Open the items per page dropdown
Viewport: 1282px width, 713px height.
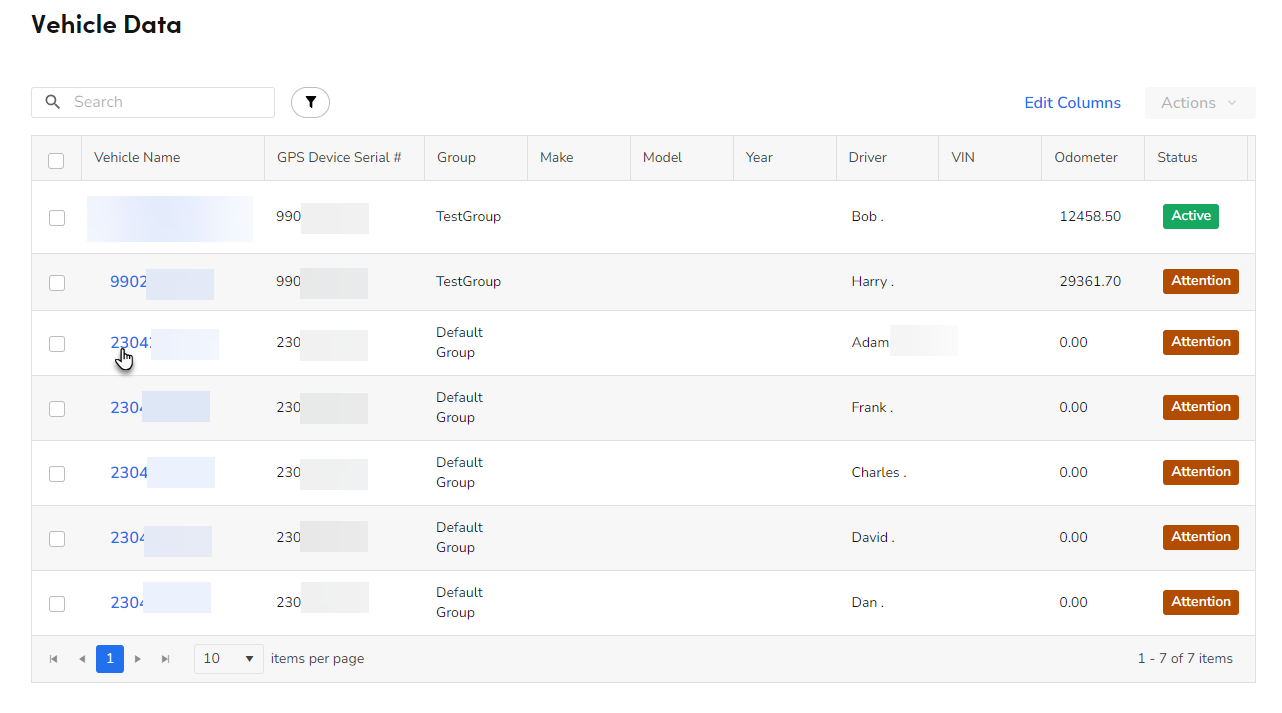coord(228,659)
